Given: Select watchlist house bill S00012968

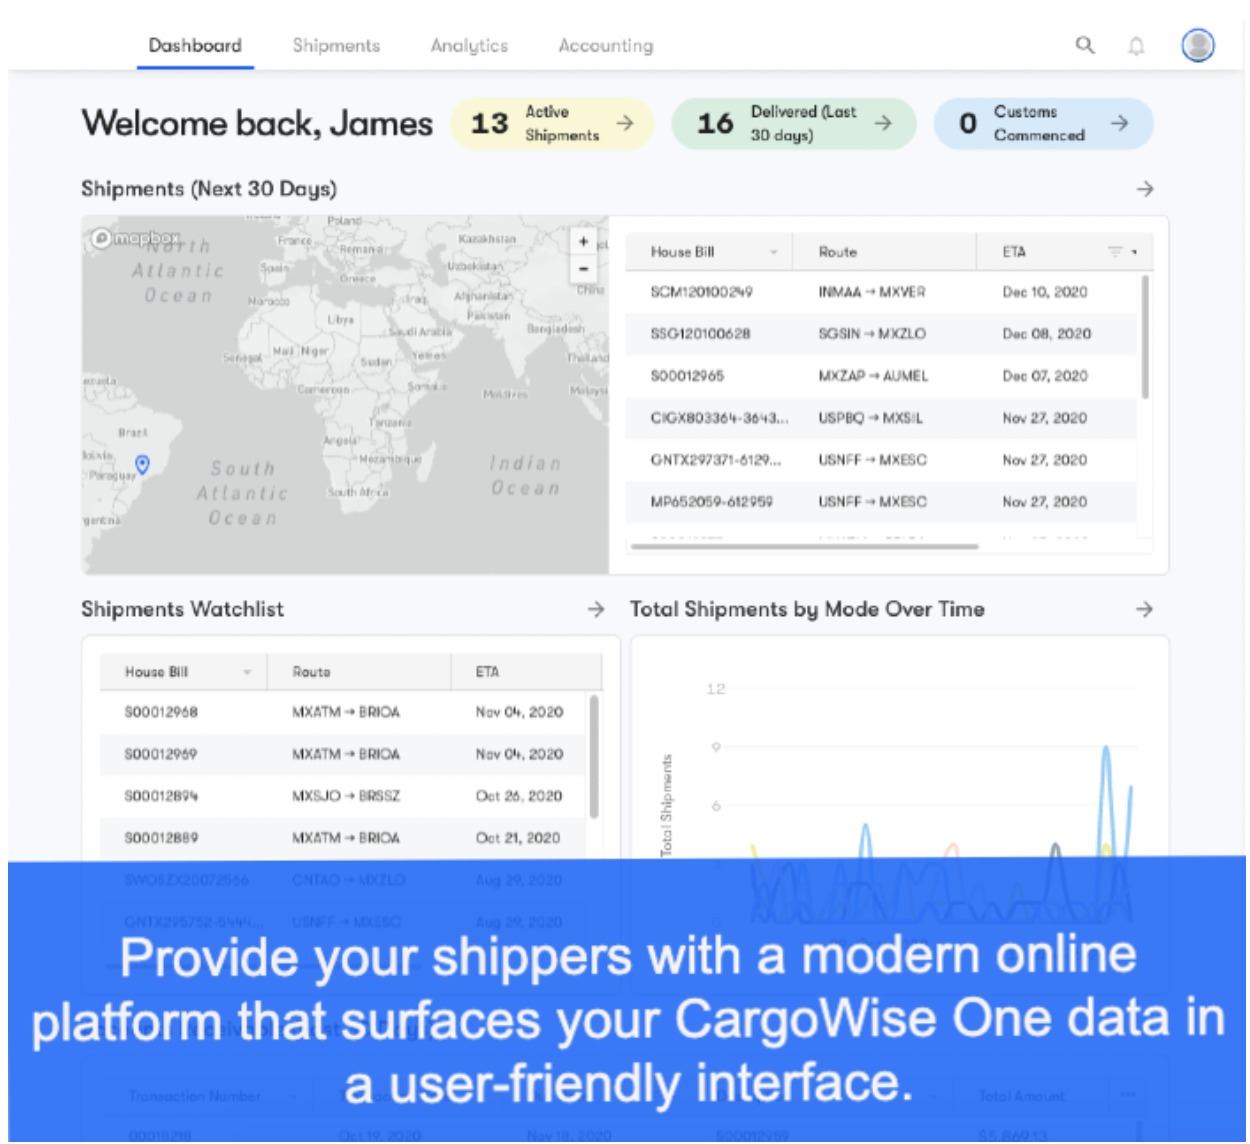Looking at the screenshot, I should (x=161, y=712).
